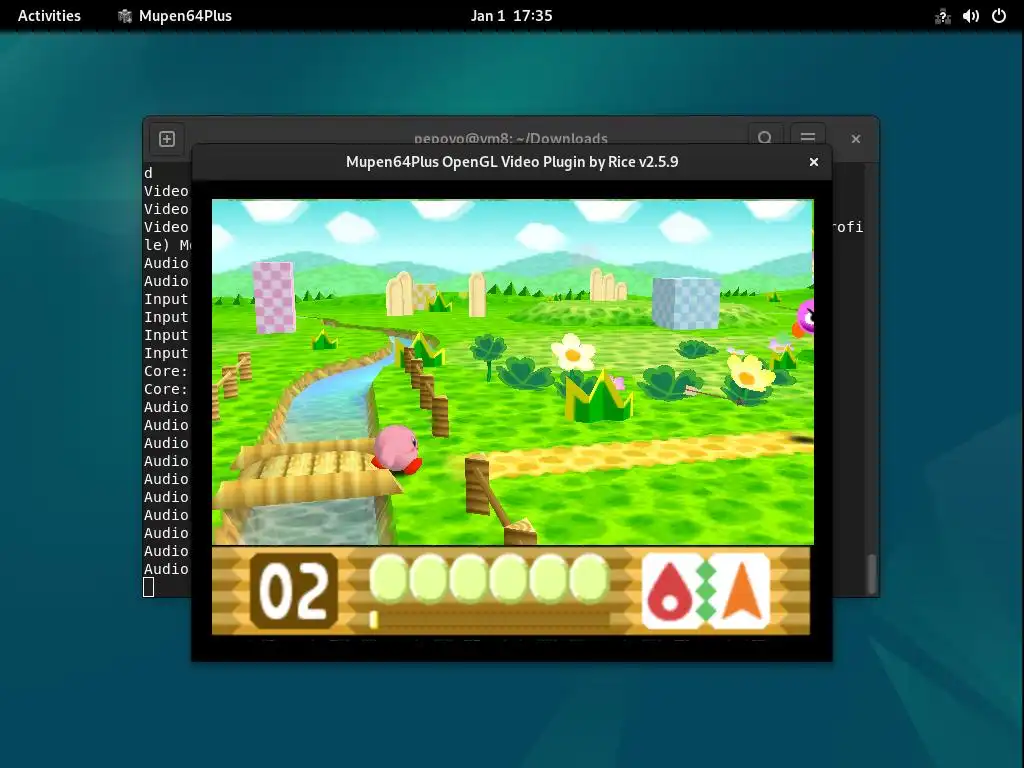Open the Mupen64Plus app menu in top bar
Viewport: 1024px width, 768px height.
pos(174,16)
